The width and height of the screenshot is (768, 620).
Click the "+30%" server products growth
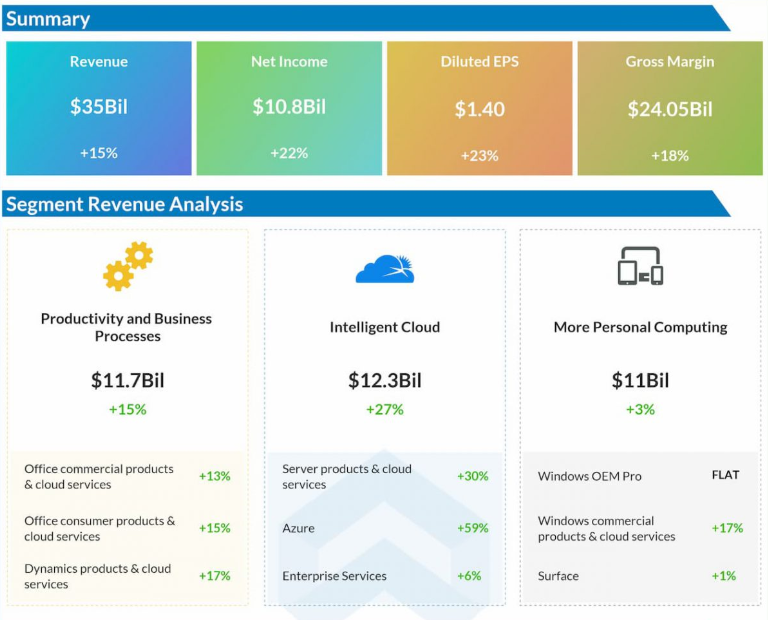pos(473,476)
